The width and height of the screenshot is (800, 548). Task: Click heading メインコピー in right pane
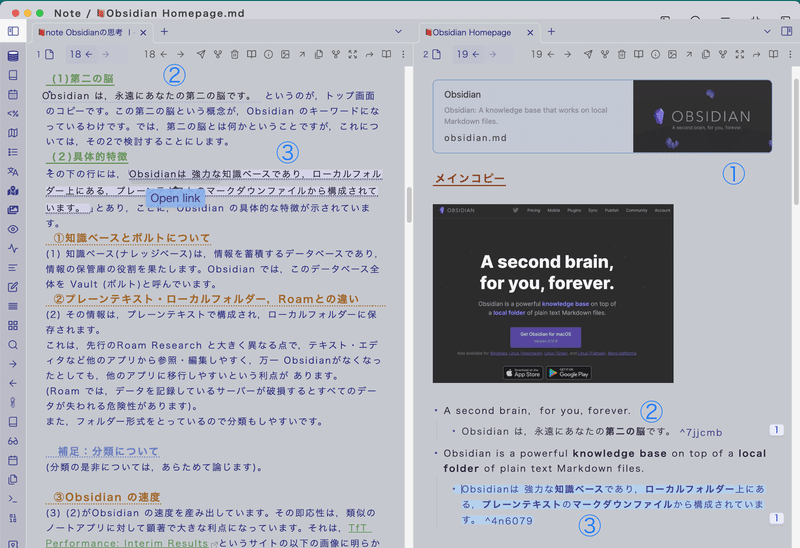469,179
